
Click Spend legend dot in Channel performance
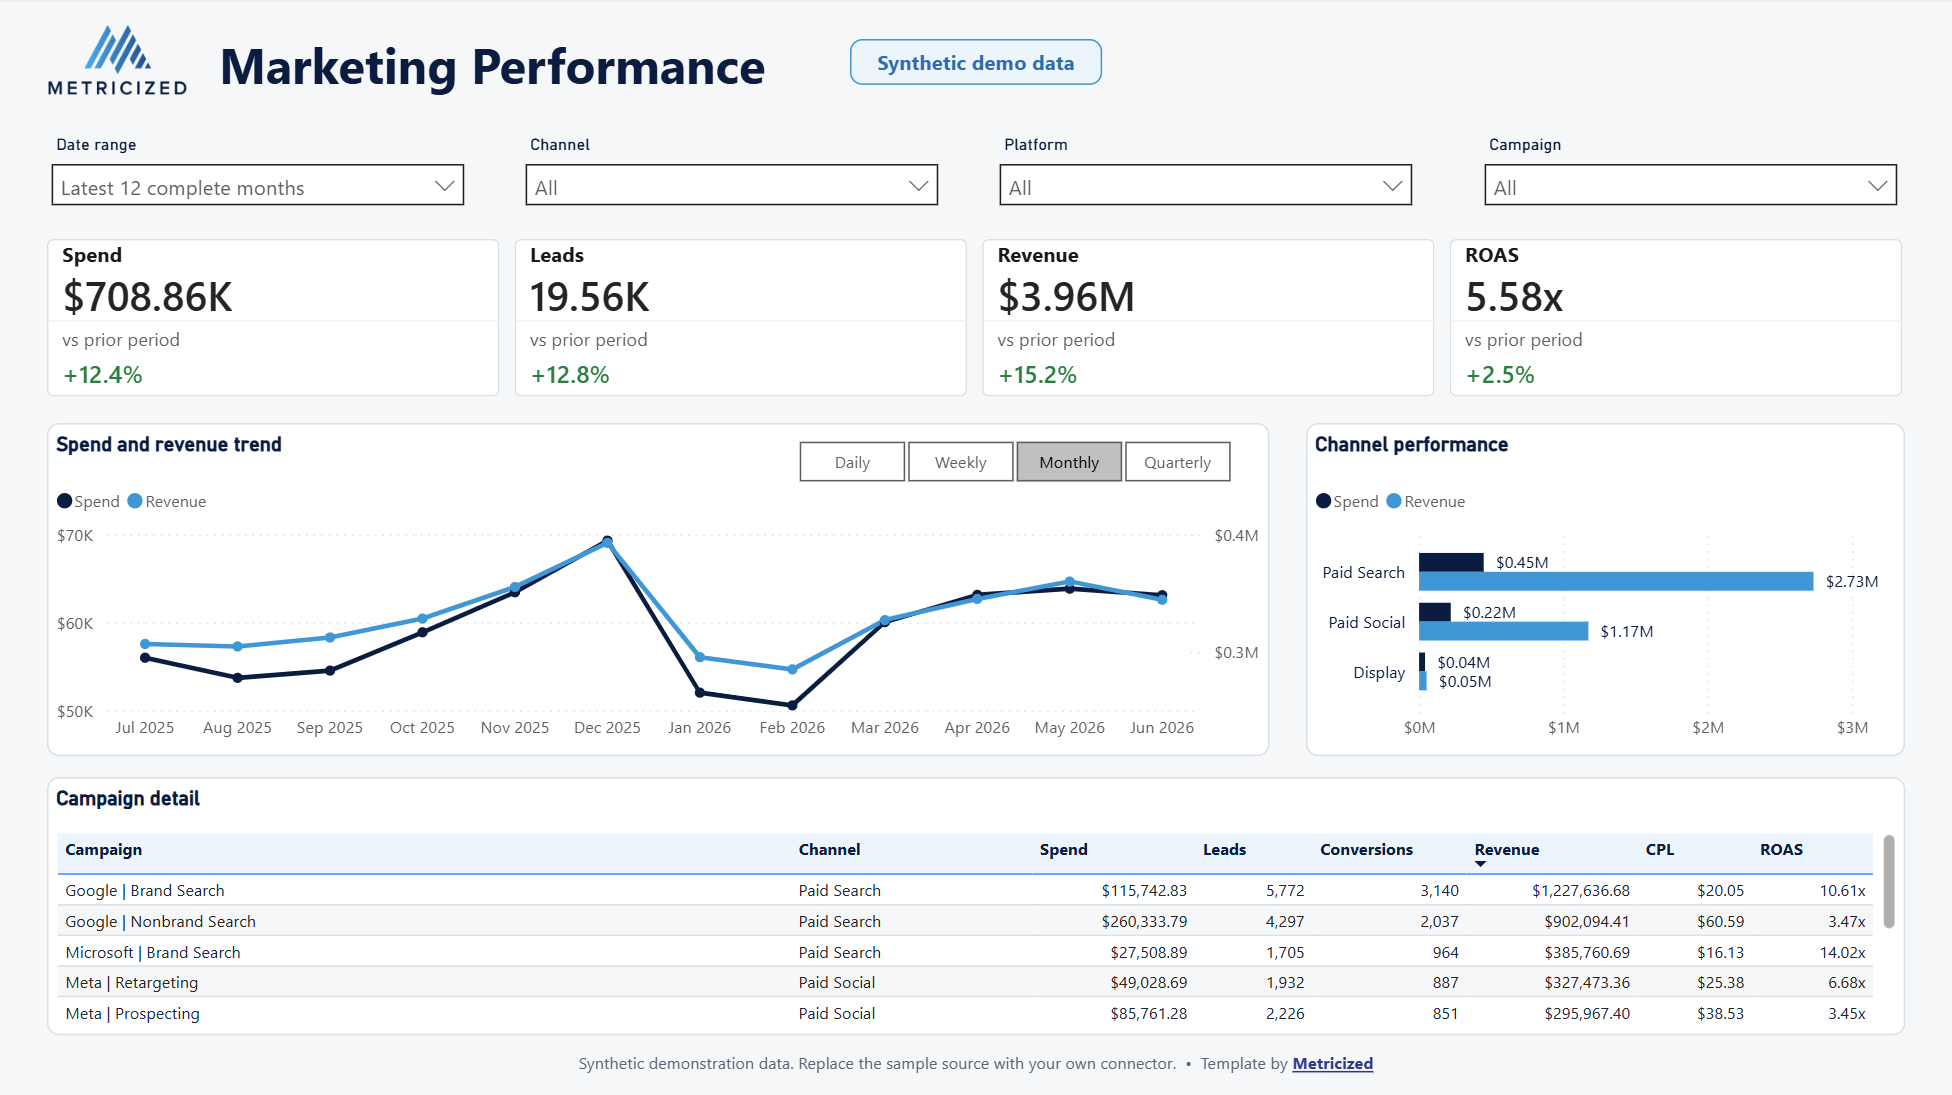[1324, 501]
